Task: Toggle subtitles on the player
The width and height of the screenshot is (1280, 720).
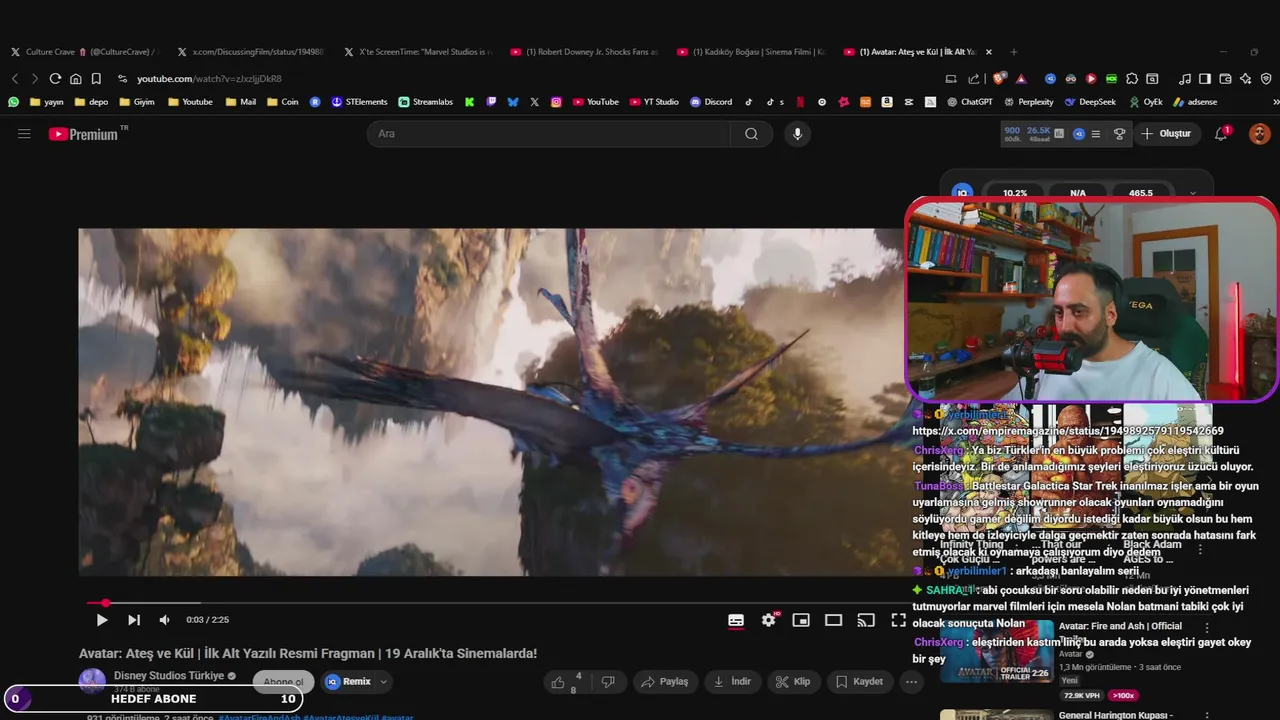Action: 736,620
